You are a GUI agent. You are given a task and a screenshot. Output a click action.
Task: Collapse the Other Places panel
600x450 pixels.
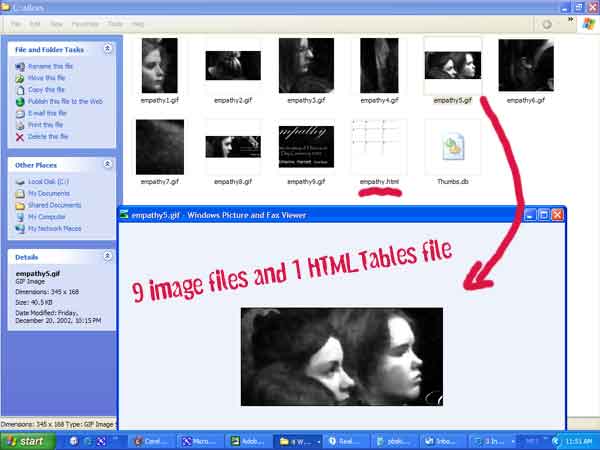107,163
